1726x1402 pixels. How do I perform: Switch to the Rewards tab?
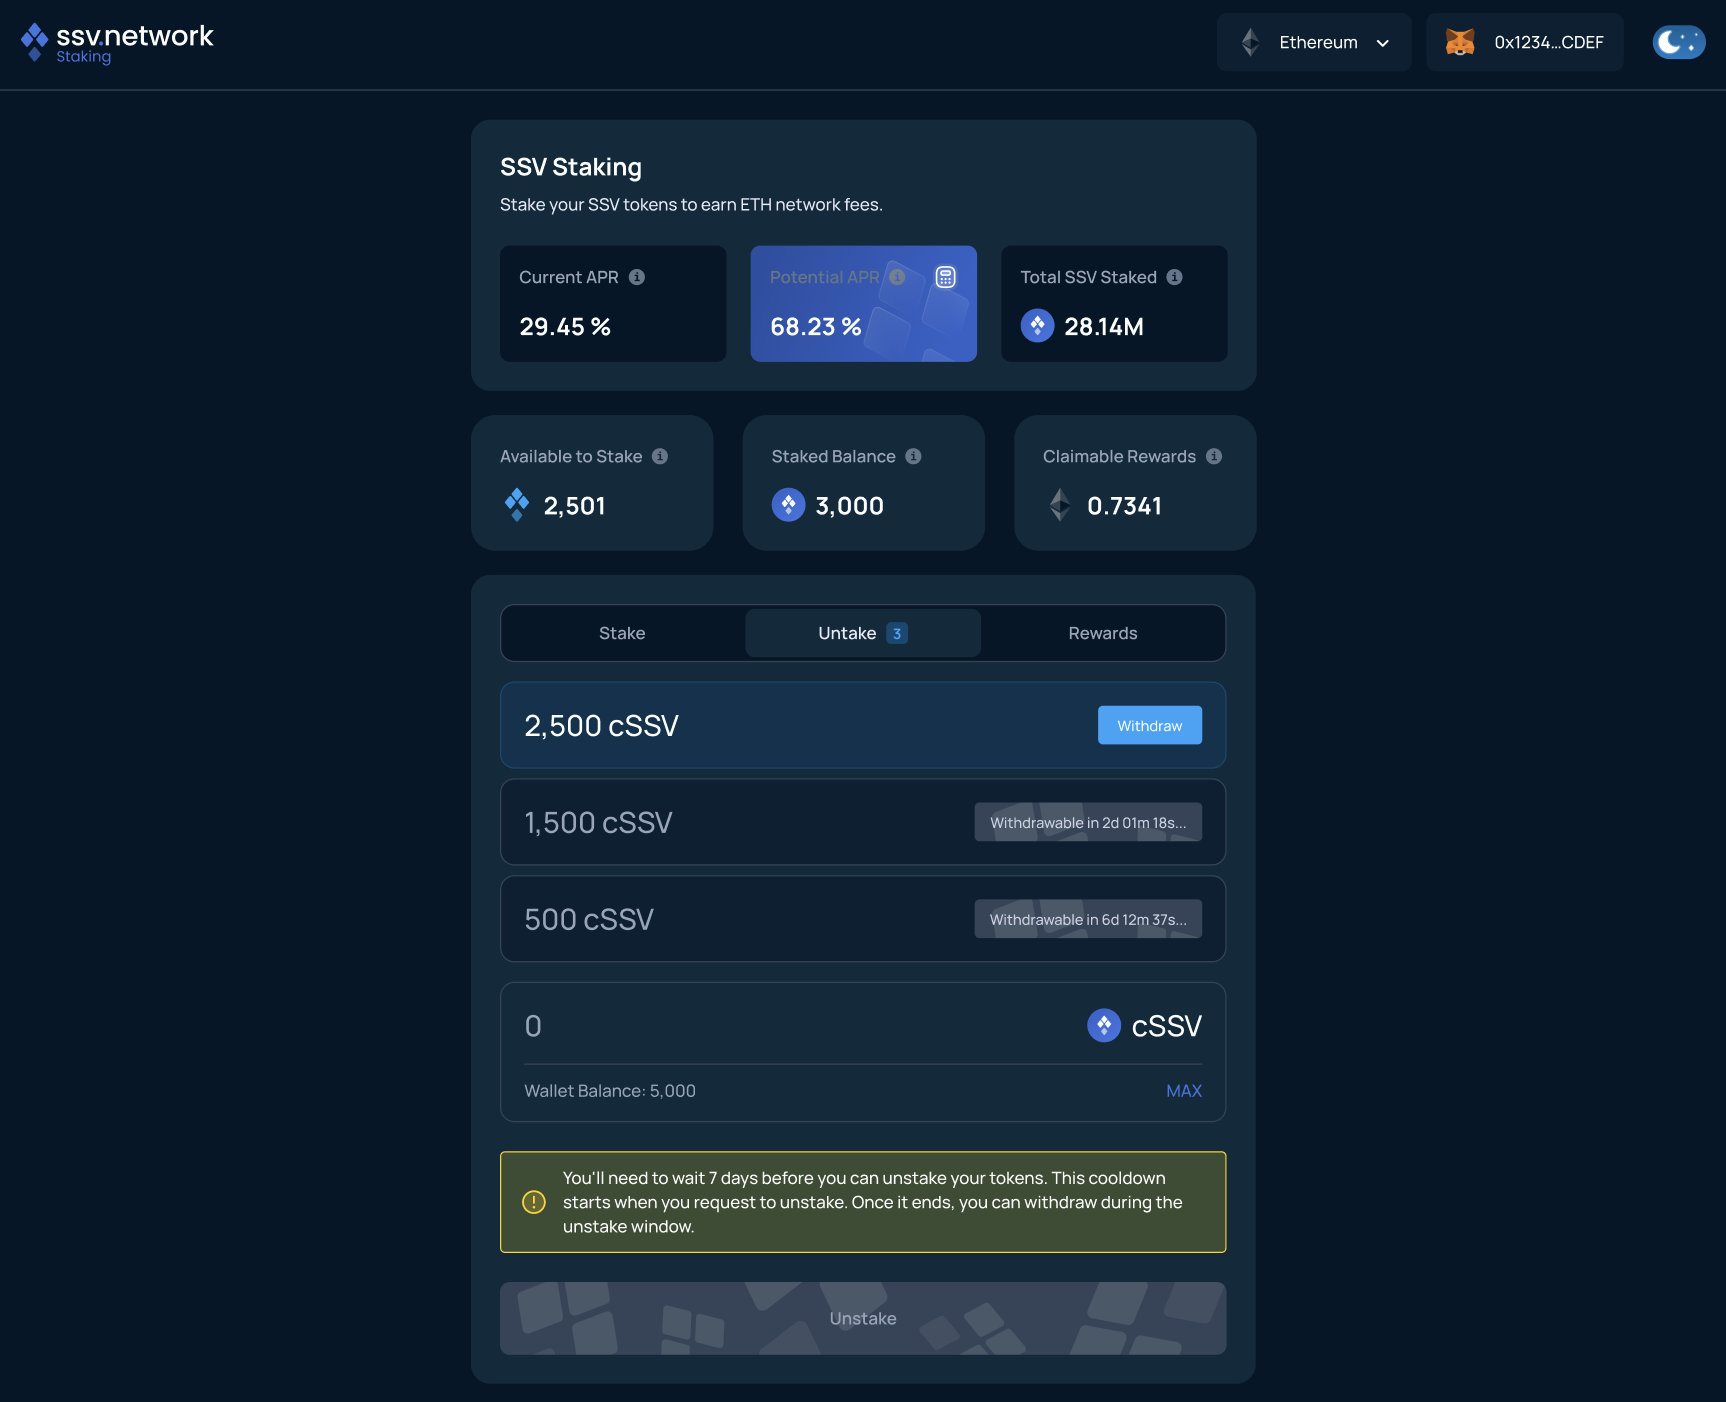[x=1102, y=633]
